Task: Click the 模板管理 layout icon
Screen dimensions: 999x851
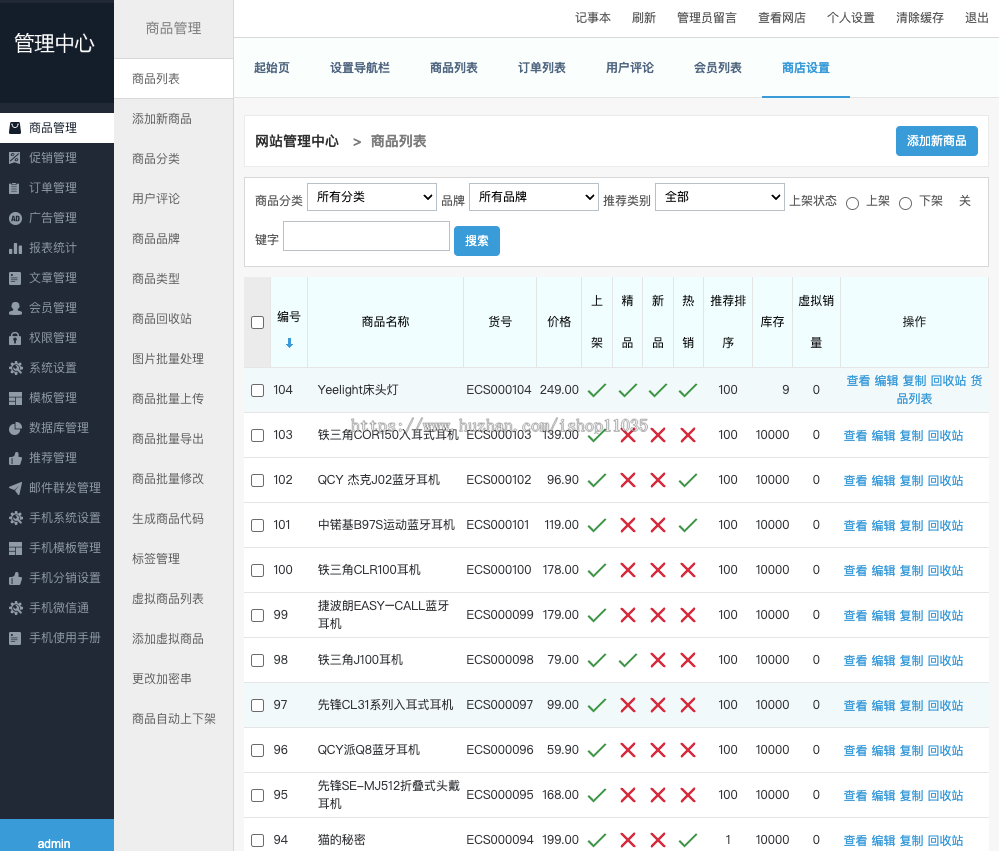Action: [15, 398]
